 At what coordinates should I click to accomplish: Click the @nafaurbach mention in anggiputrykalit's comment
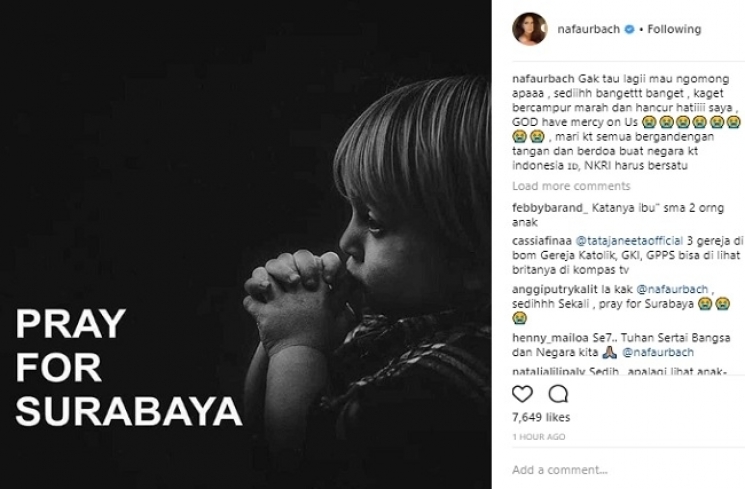pos(672,289)
